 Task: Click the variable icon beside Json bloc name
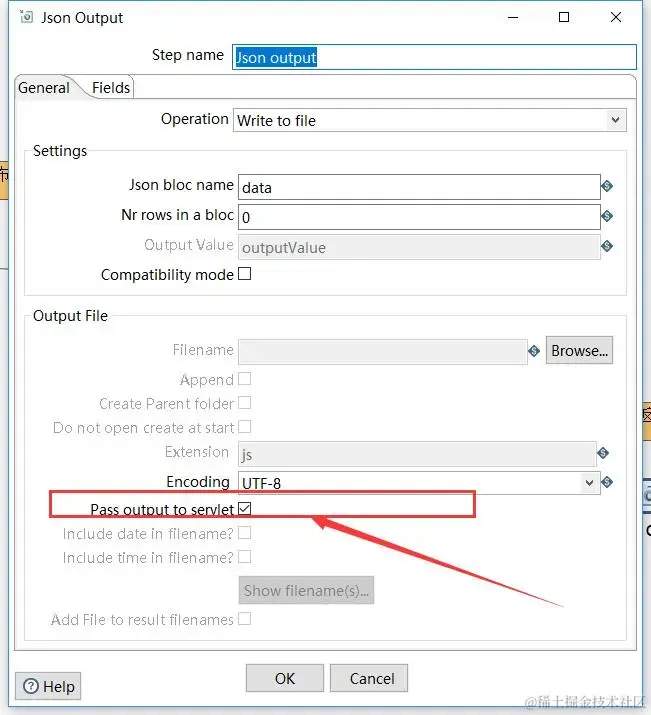click(607, 186)
